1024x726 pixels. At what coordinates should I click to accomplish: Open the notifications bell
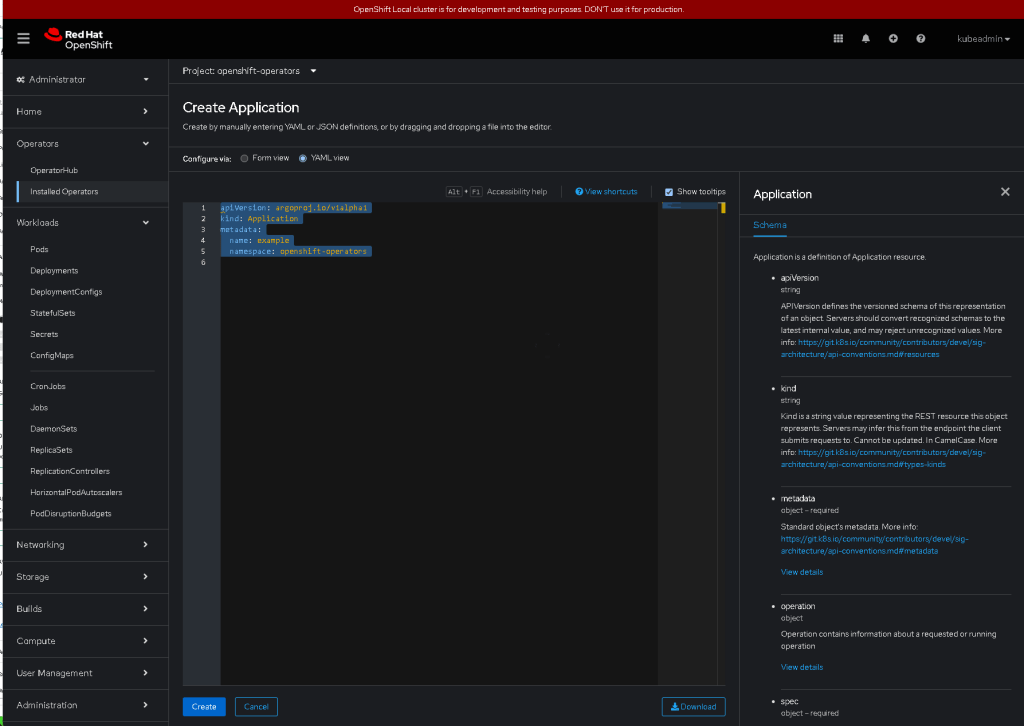865,39
